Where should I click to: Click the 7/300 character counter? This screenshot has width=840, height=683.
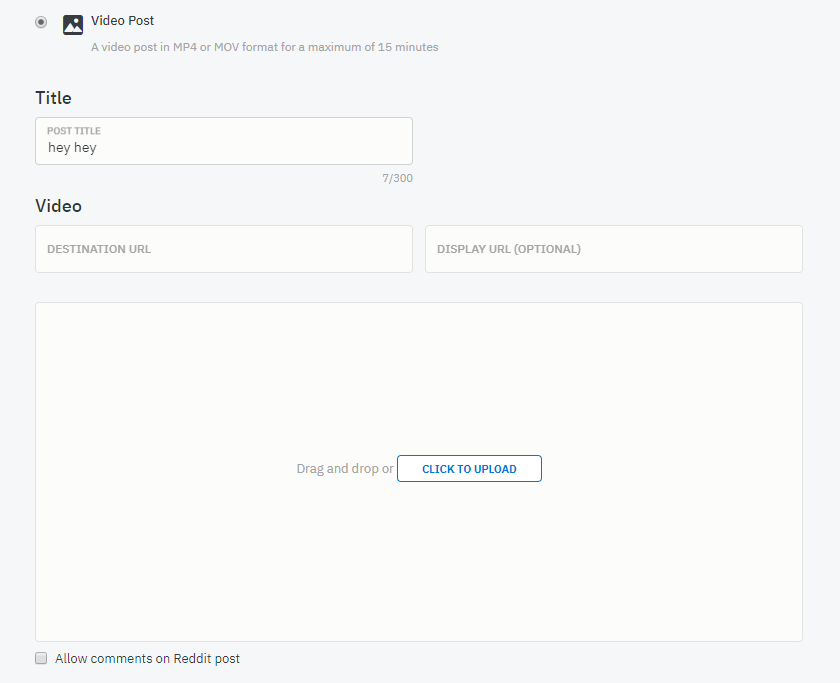398,178
